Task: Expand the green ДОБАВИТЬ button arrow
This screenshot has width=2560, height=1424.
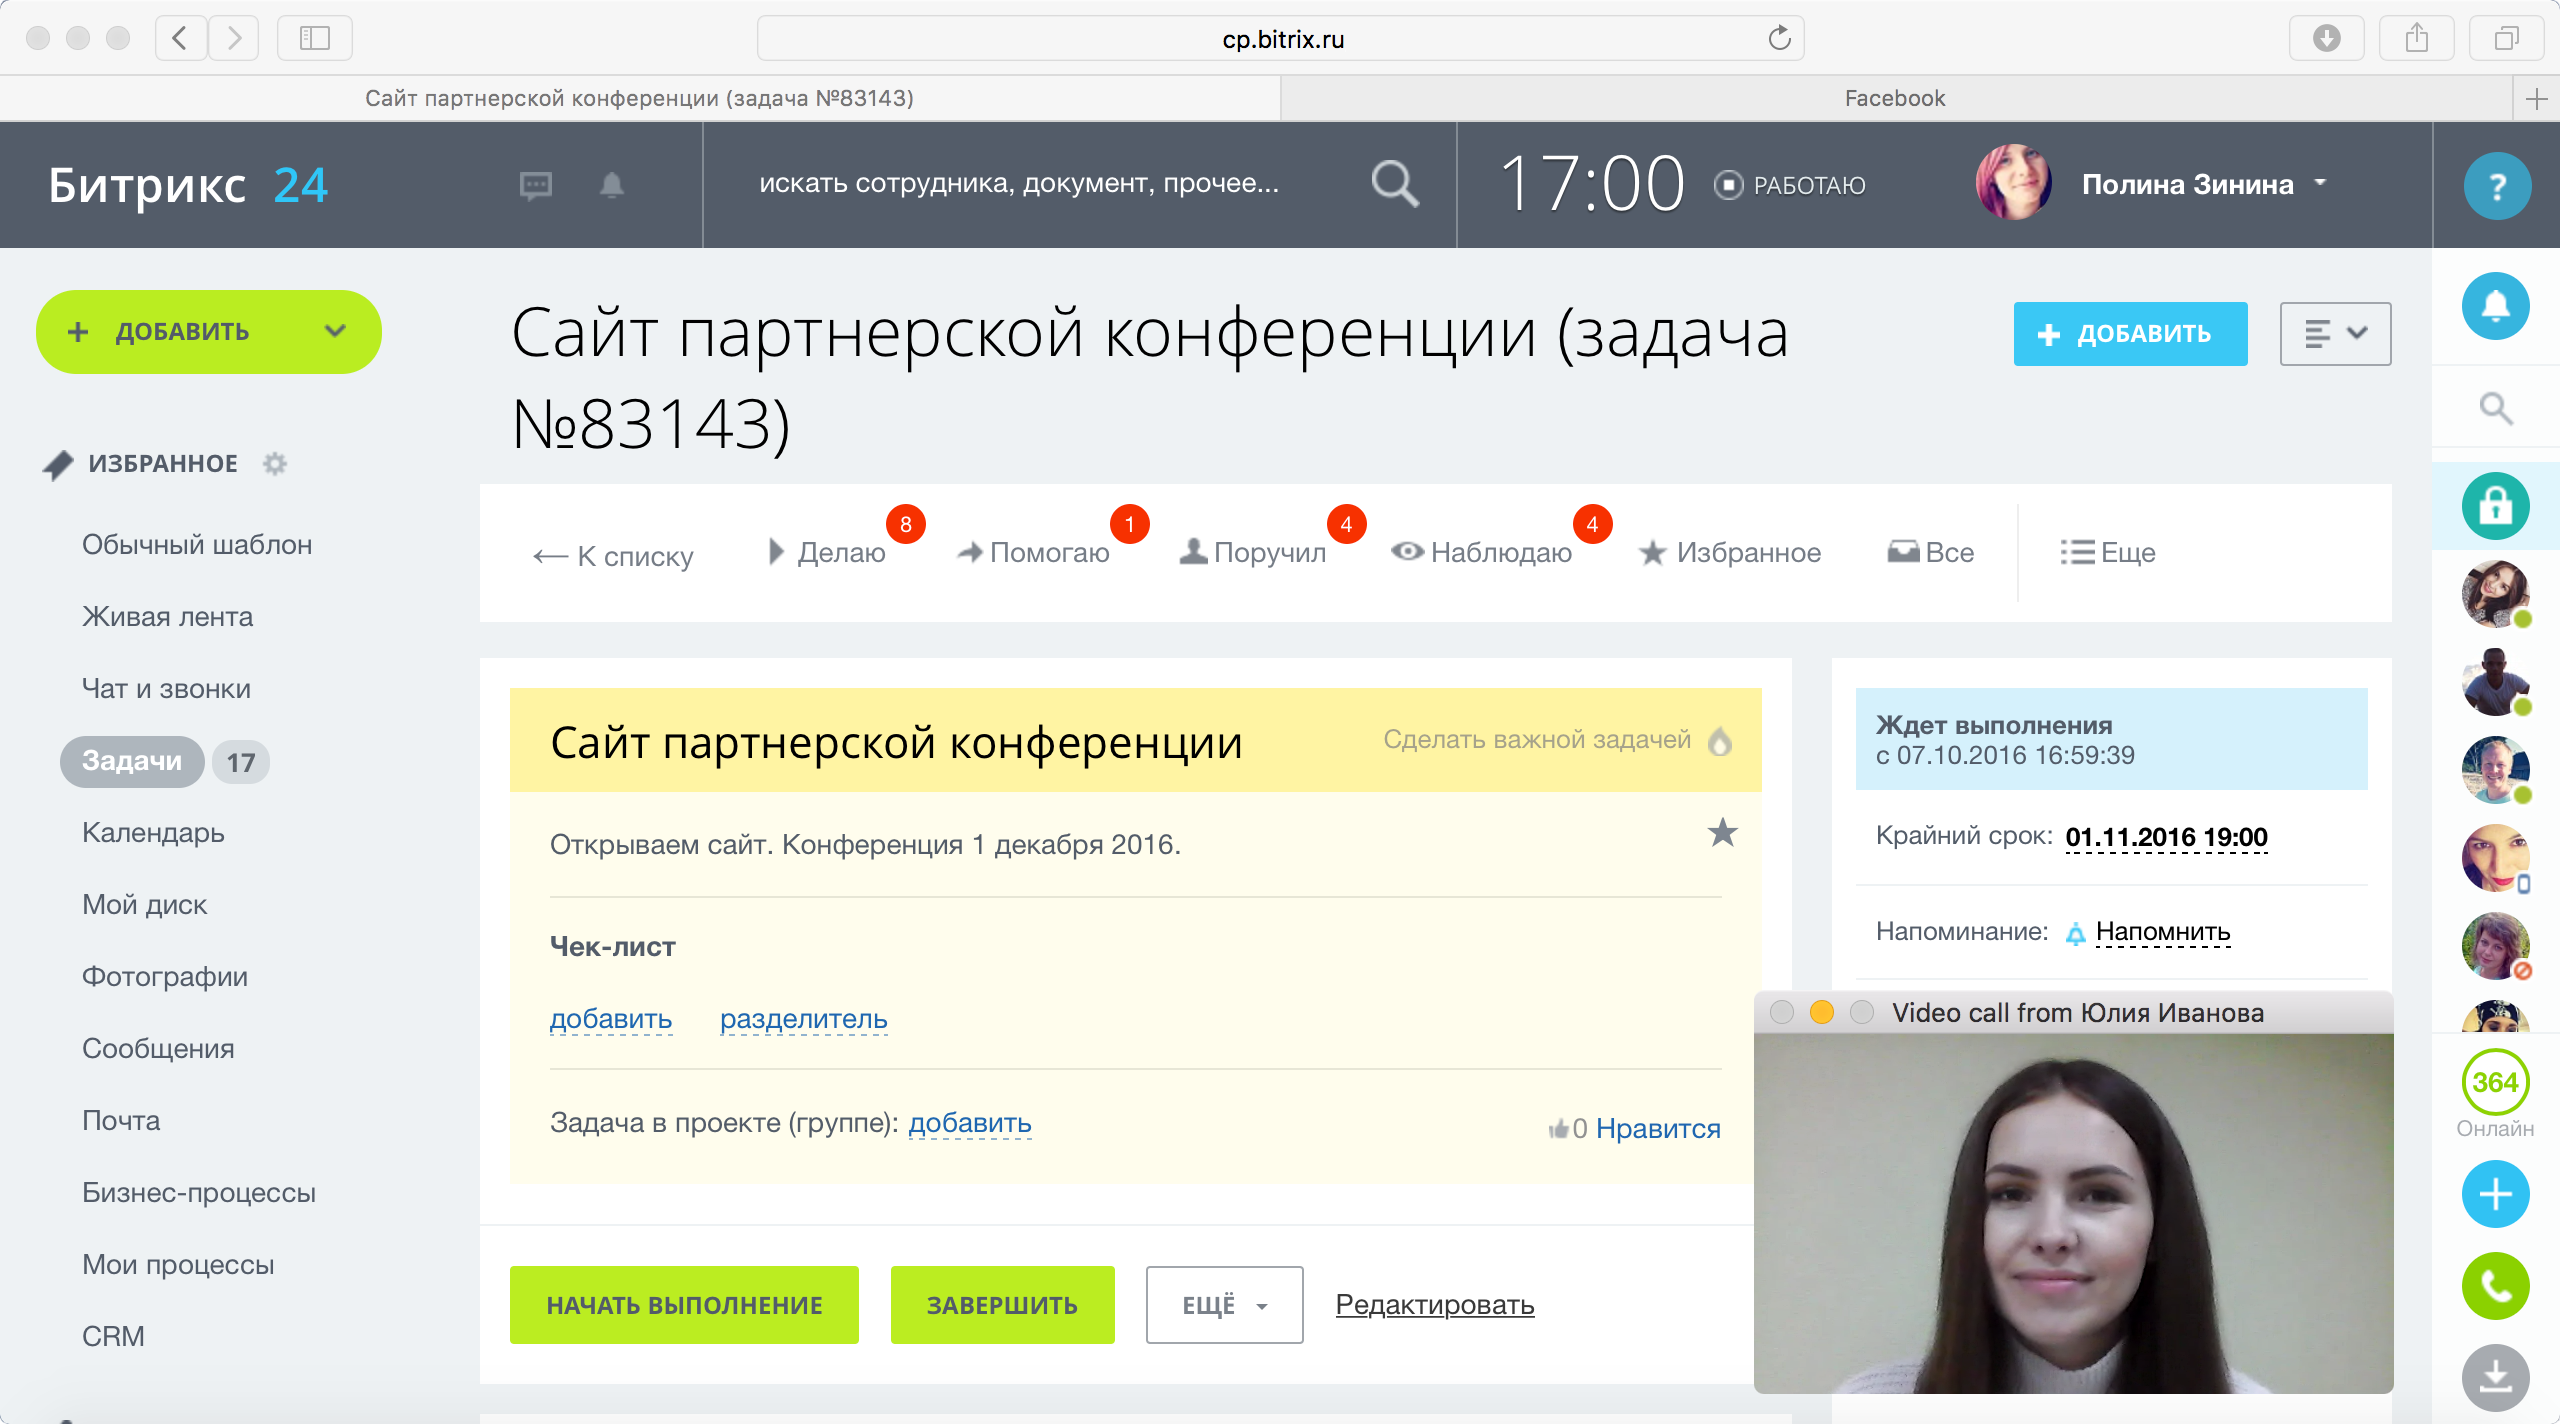Action: (x=335, y=331)
